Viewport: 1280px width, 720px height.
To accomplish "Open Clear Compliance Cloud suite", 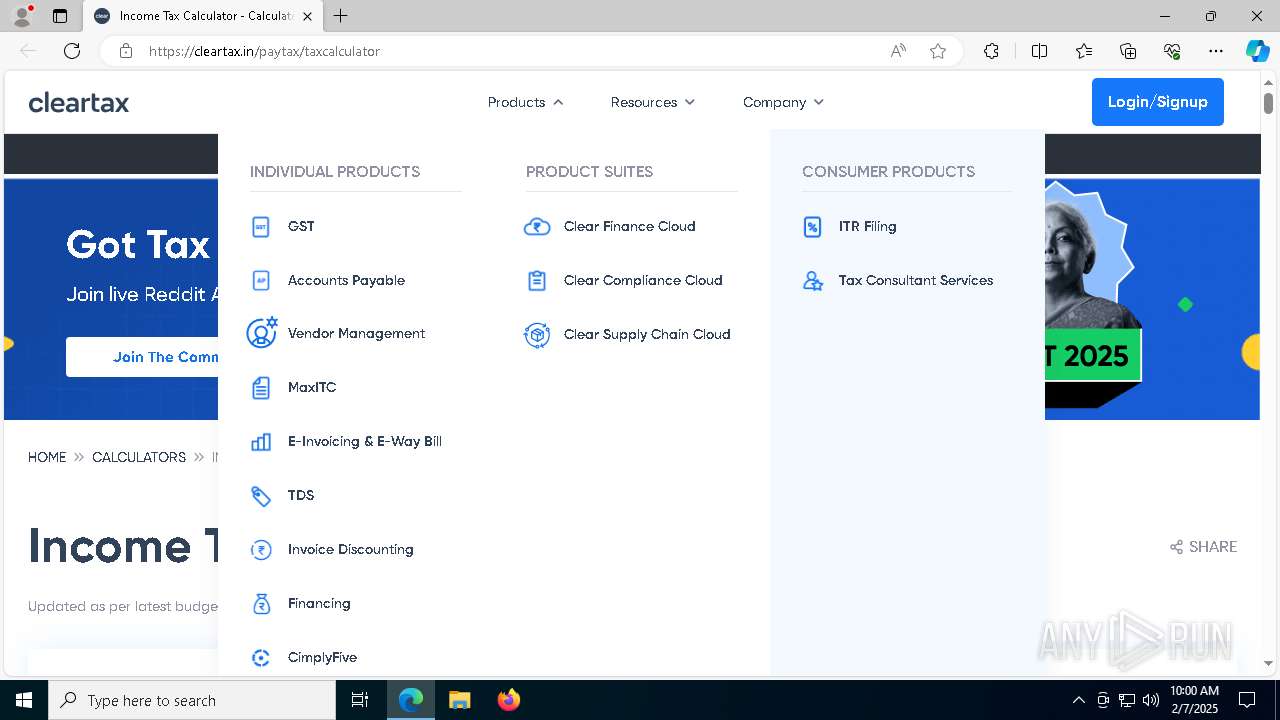I will (643, 281).
